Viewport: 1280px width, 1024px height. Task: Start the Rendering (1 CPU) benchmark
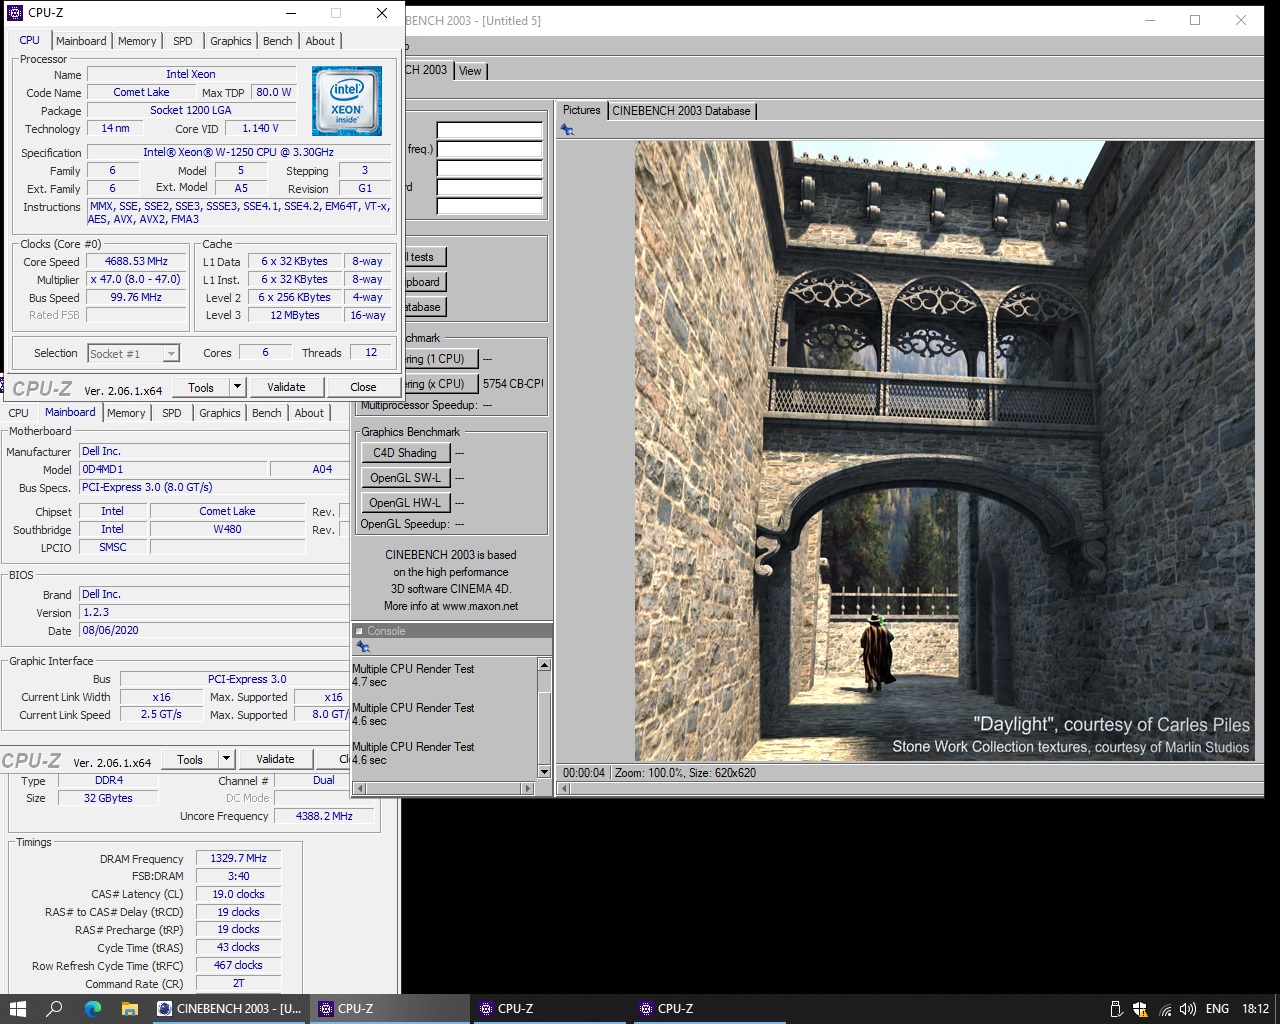pyautogui.click(x=441, y=359)
